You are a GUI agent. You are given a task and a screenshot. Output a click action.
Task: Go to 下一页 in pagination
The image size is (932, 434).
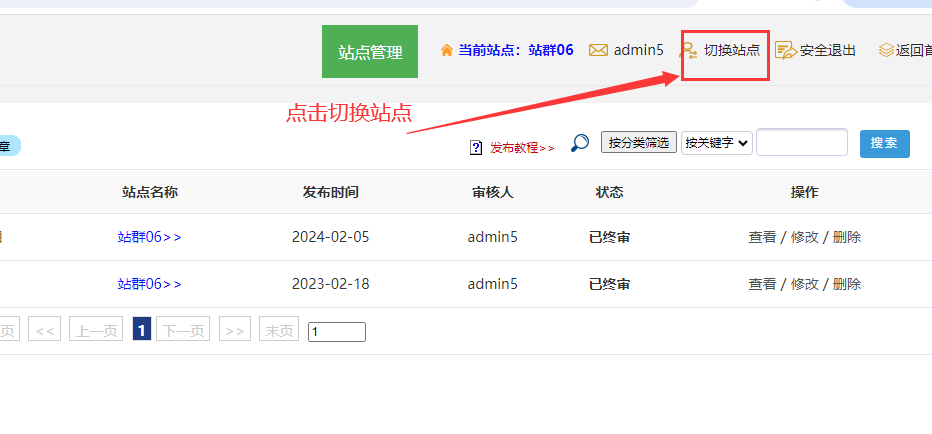point(183,330)
